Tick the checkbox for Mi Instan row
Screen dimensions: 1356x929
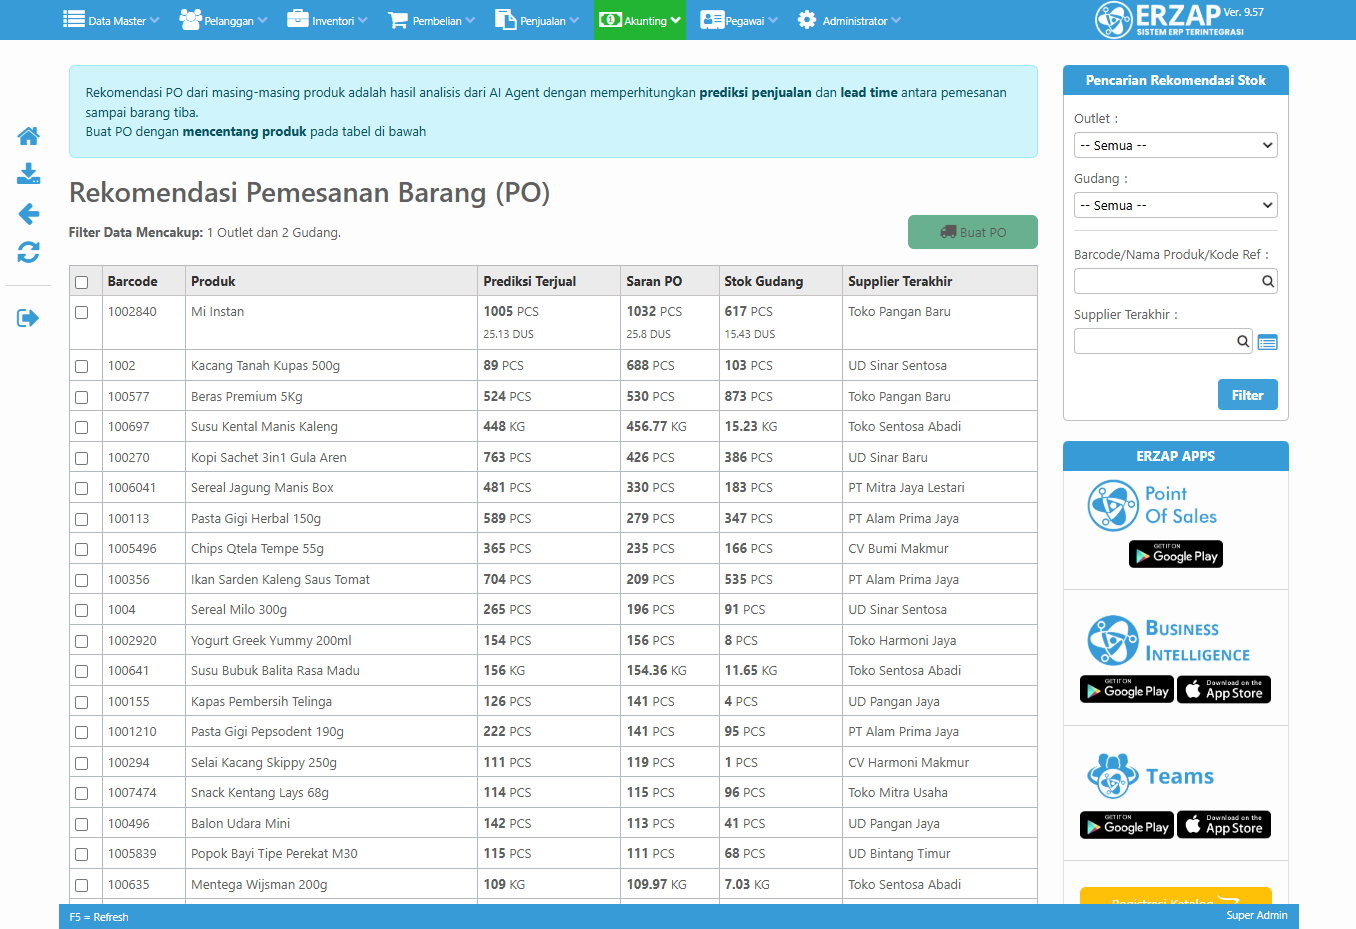pyautogui.click(x=82, y=312)
